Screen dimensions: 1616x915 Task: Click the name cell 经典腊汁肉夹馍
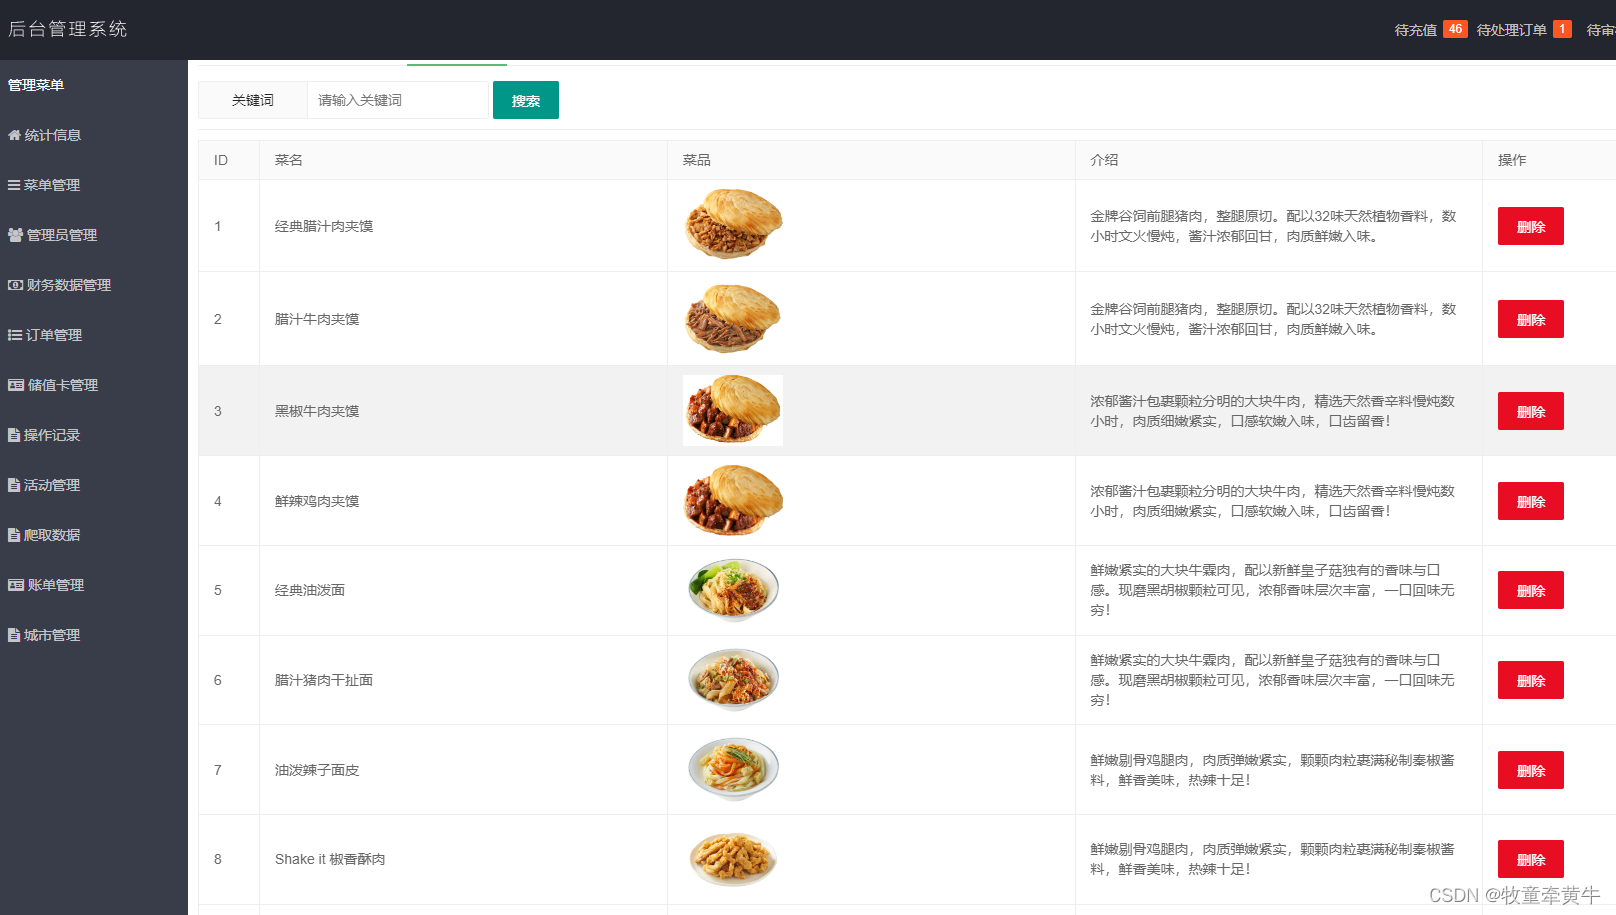point(324,226)
